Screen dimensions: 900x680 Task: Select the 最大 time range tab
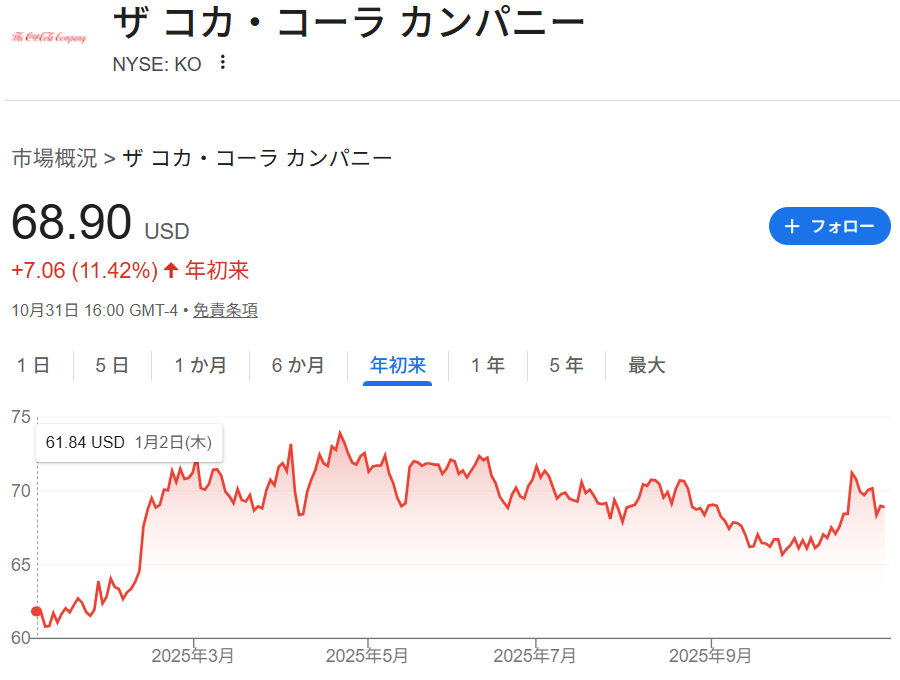(646, 366)
